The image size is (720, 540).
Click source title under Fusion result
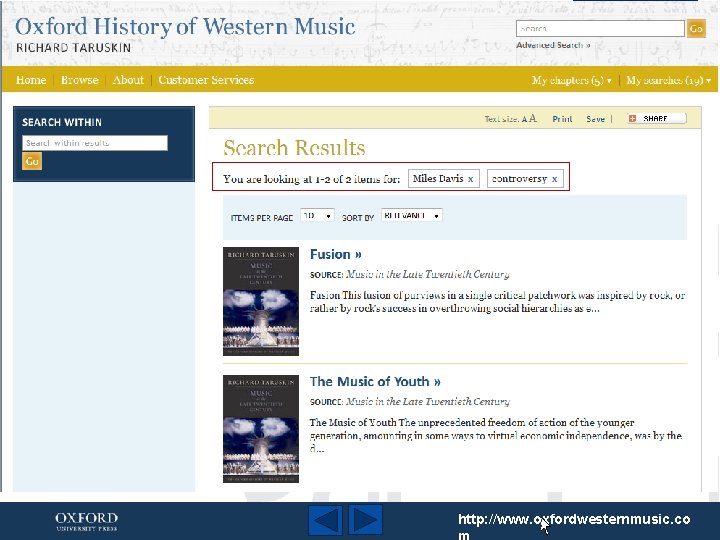click(x=428, y=274)
